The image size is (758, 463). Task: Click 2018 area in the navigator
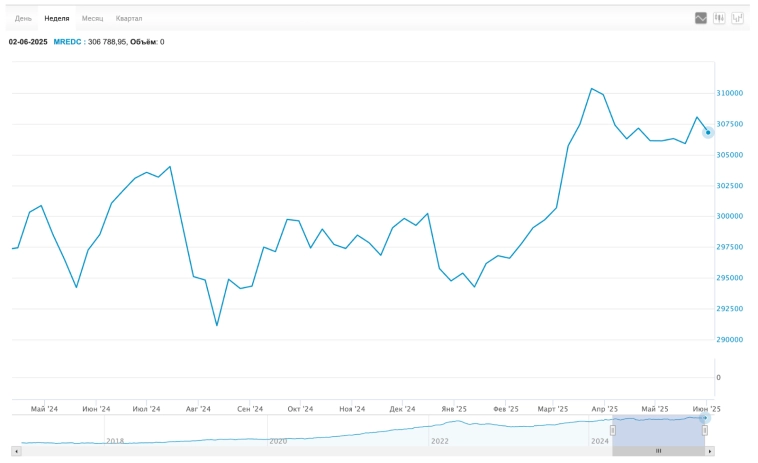pos(115,440)
